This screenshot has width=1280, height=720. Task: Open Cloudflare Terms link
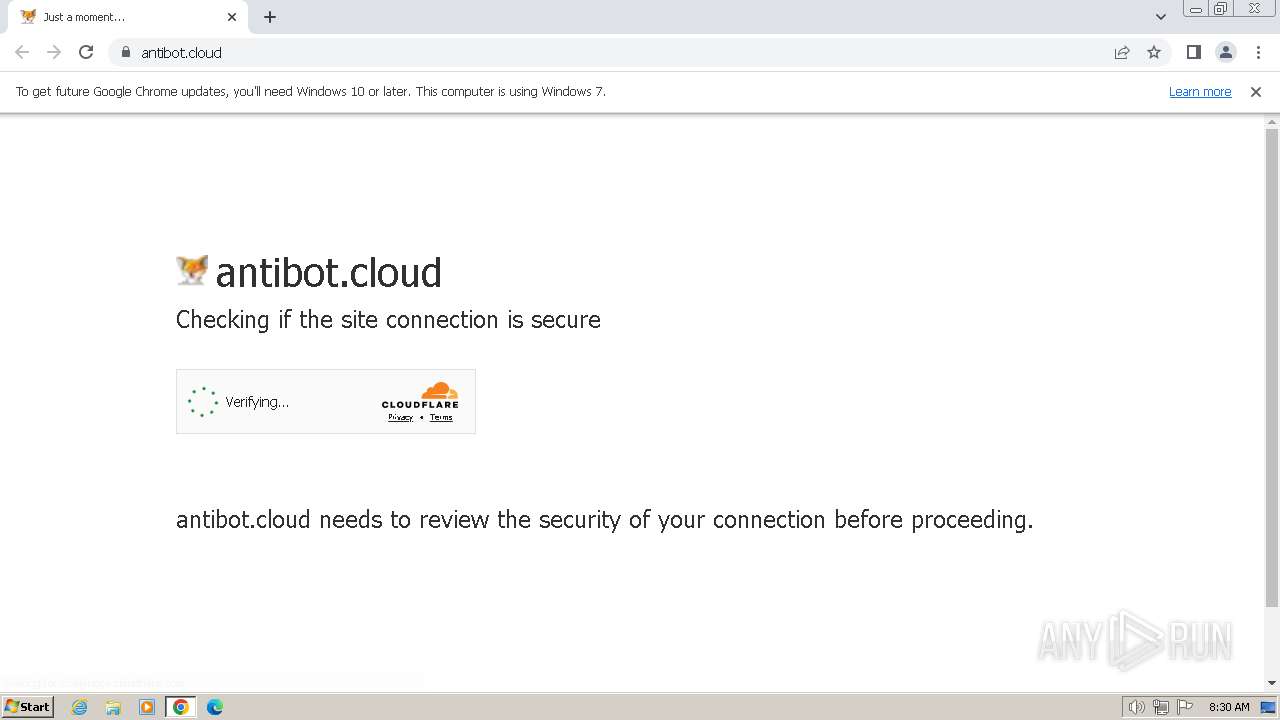(441, 417)
